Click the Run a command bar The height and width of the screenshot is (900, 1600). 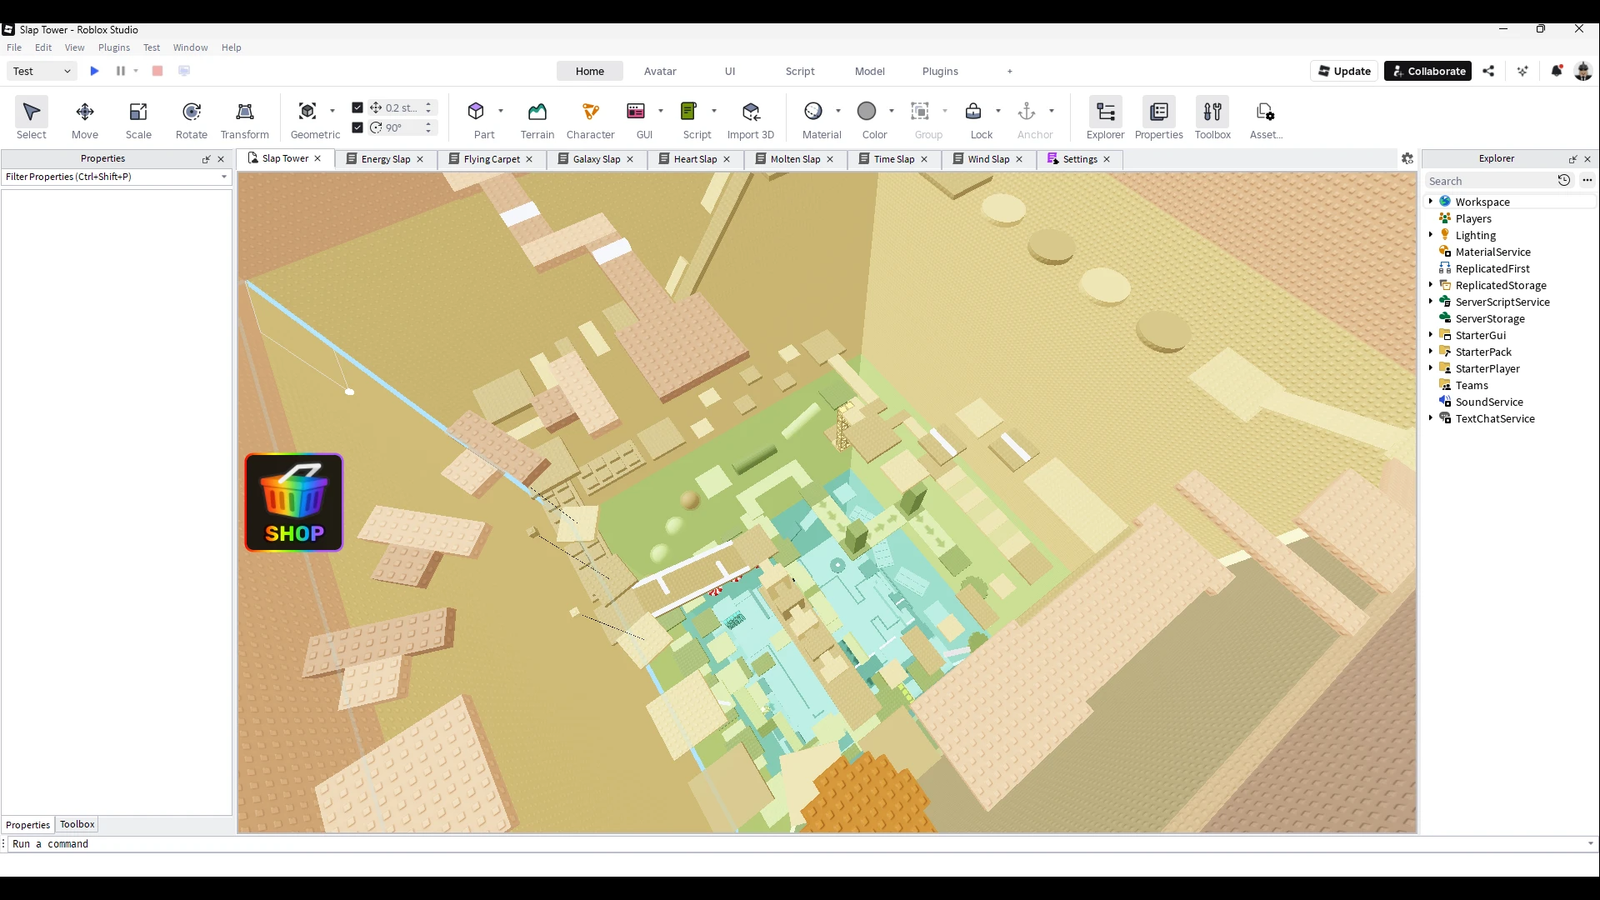(800, 844)
